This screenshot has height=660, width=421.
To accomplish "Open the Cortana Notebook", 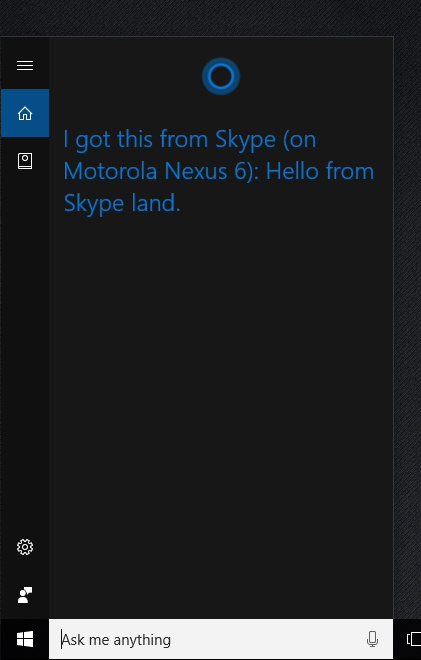I will (x=25, y=161).
